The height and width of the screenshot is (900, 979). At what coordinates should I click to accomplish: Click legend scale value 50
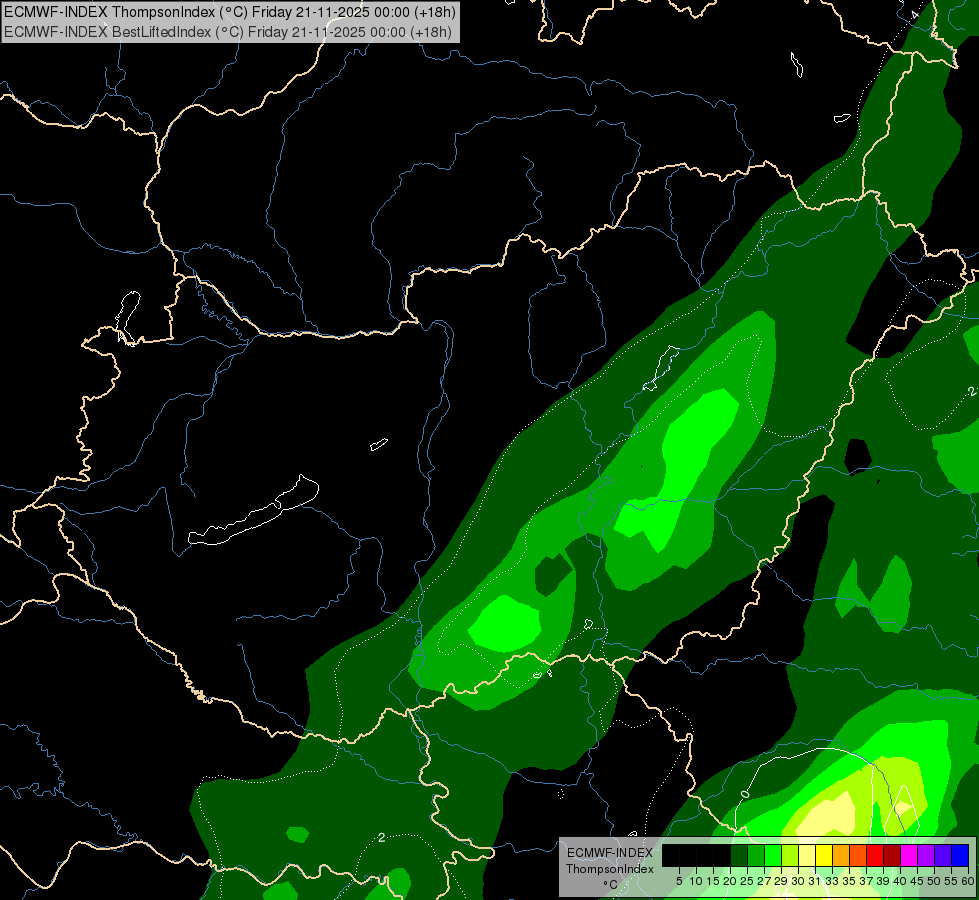tap(935, 881)
